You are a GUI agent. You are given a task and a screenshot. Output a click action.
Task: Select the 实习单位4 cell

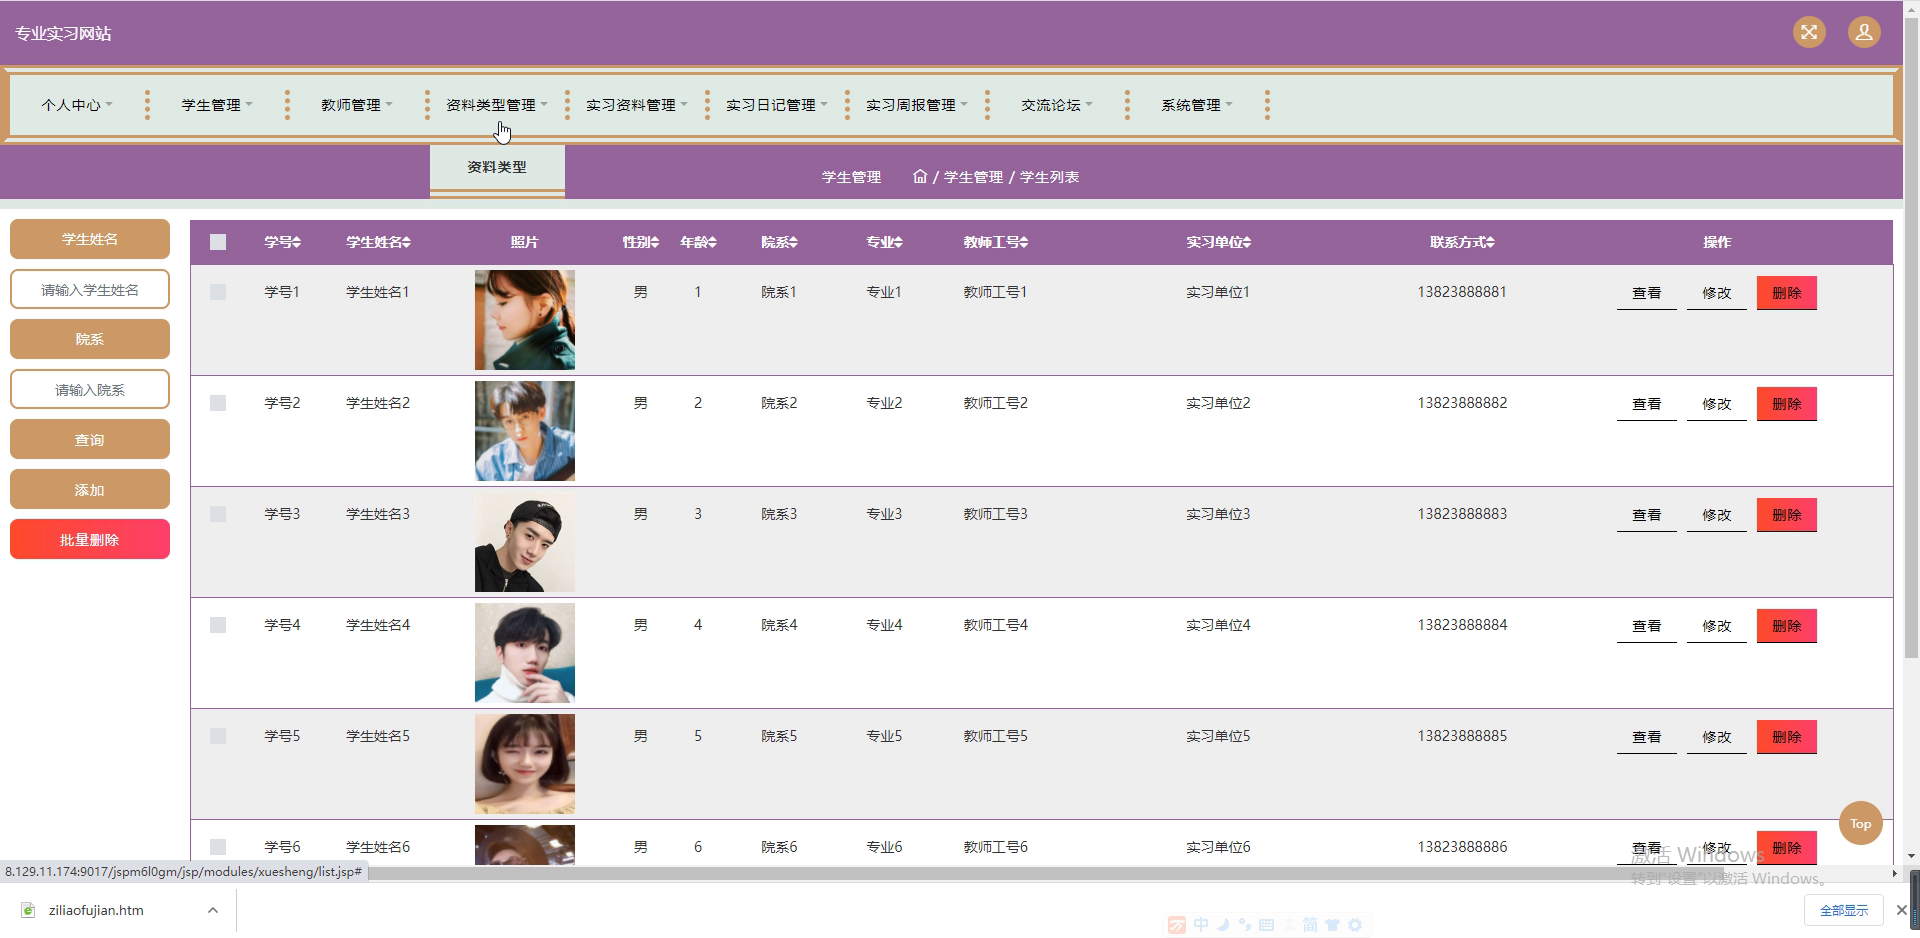[x=1218, y=625]
